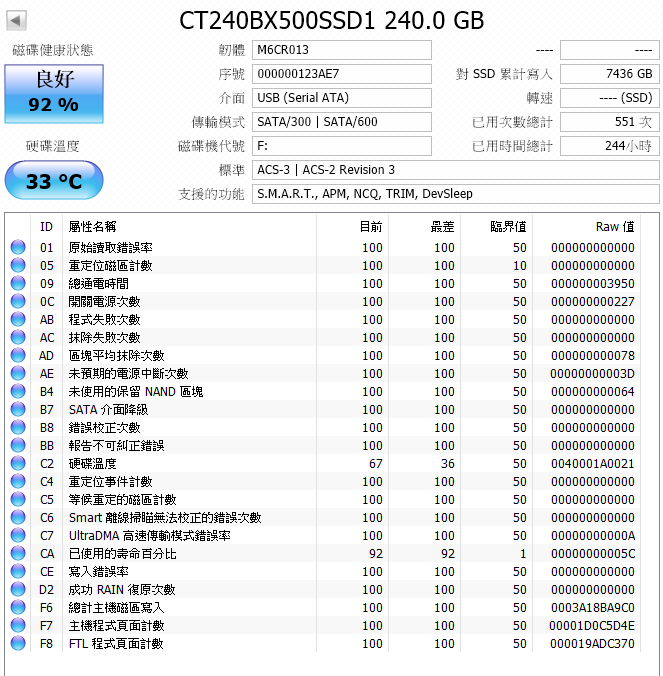Click raw value 00000000003D
The height and width of the screenshot is (676, 663).
[593, 374]
